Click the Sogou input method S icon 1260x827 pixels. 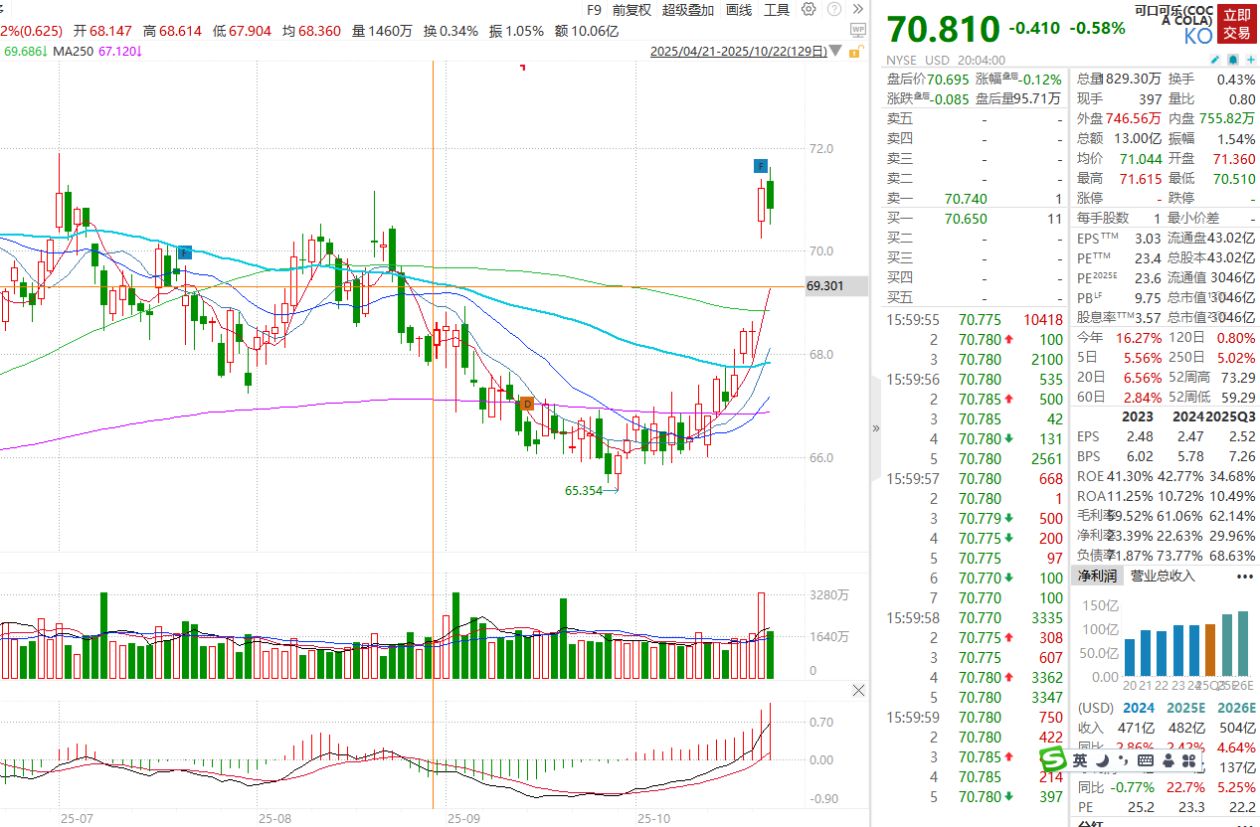[1054, 760]
